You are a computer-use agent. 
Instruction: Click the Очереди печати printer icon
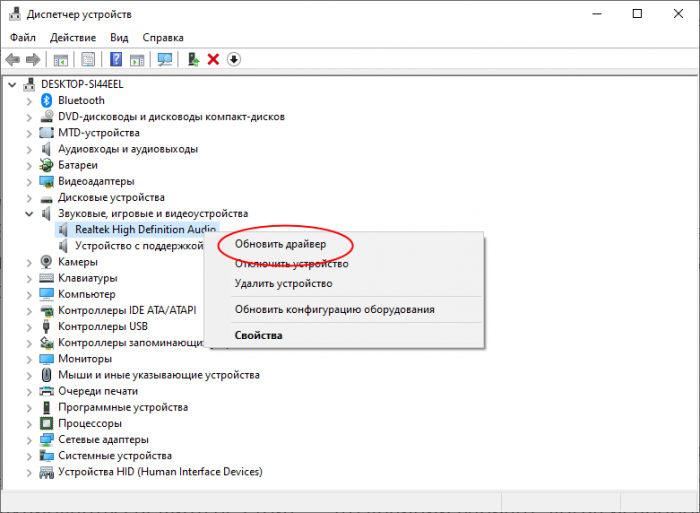click(x=46, y=391)
